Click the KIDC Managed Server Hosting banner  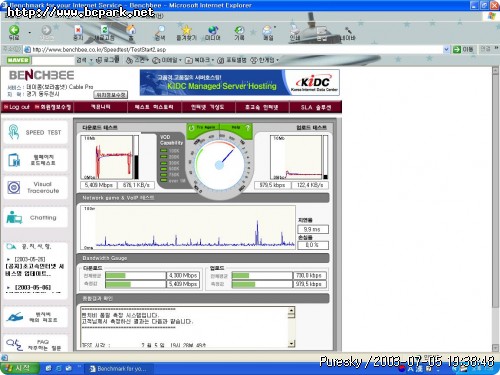240,82
